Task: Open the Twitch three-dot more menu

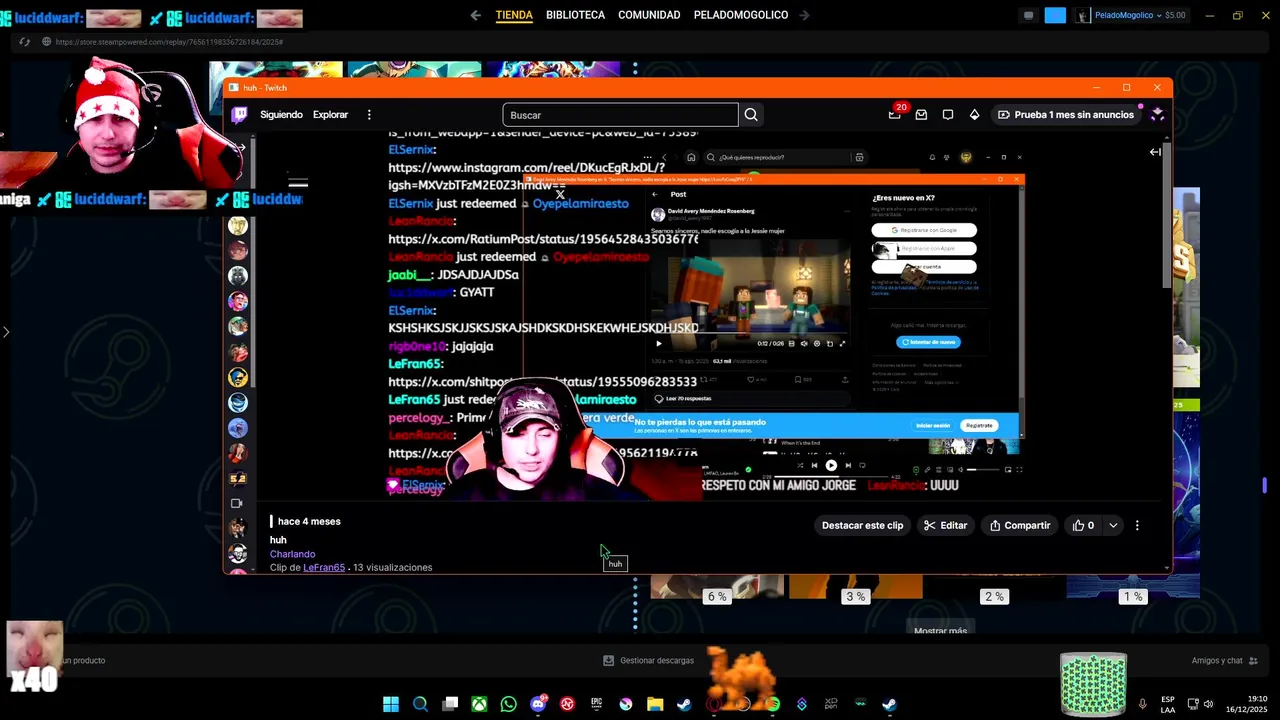Action: 369,115
